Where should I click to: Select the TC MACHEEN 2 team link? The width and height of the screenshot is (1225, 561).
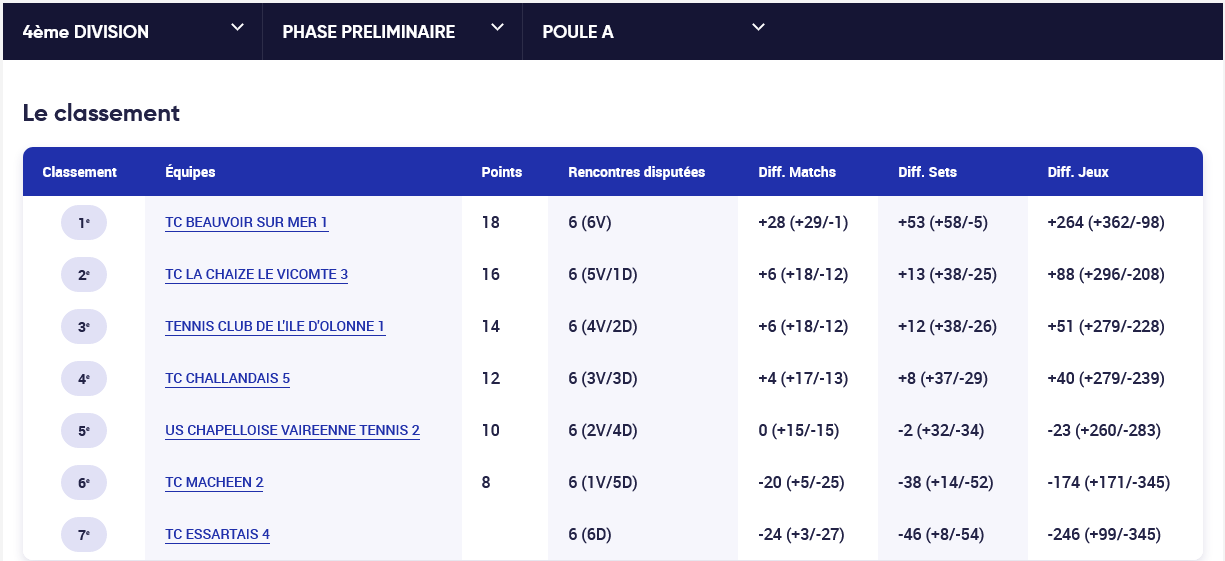click(x=214, y=483)
